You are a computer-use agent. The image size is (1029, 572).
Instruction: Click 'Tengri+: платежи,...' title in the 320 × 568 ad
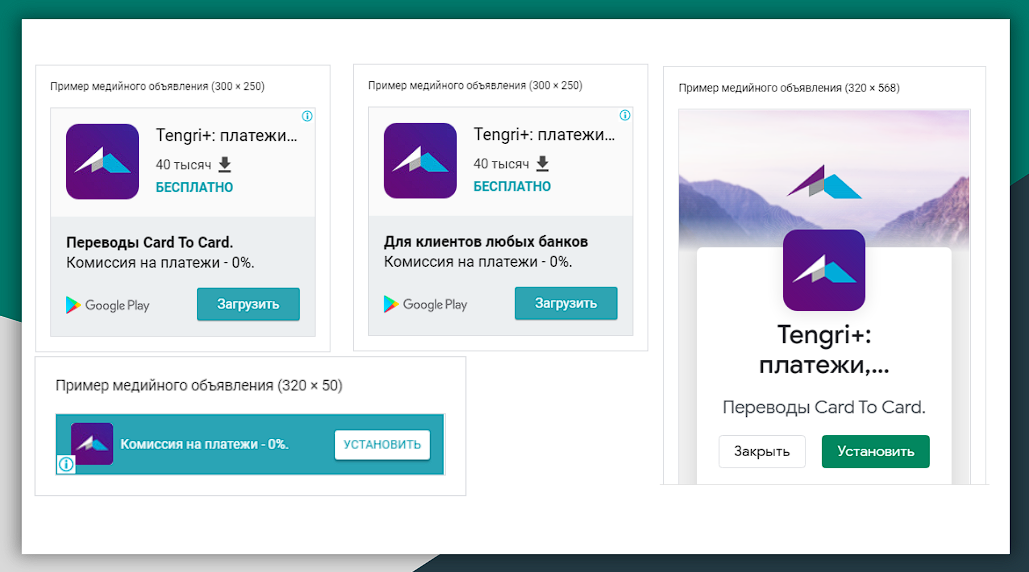[x=824, y=350]
